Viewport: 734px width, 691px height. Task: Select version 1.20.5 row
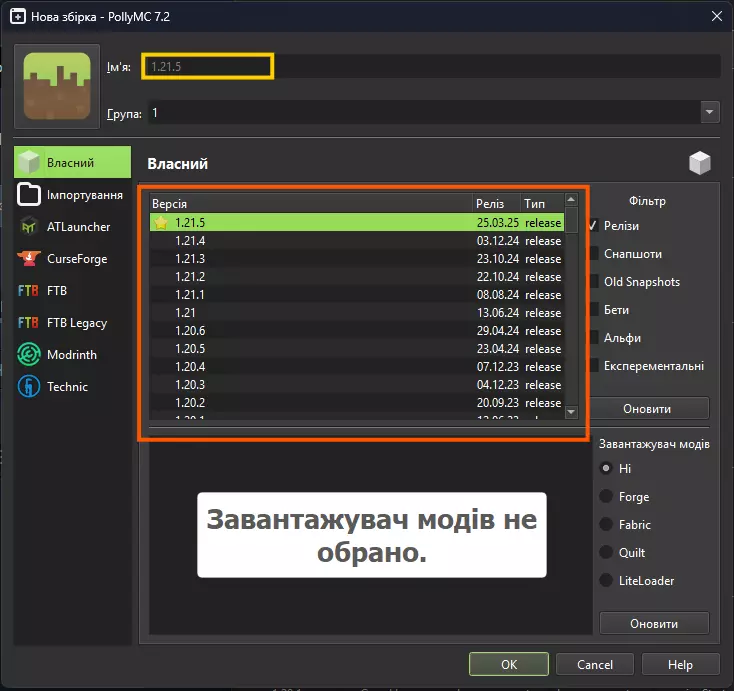[357, 349]
